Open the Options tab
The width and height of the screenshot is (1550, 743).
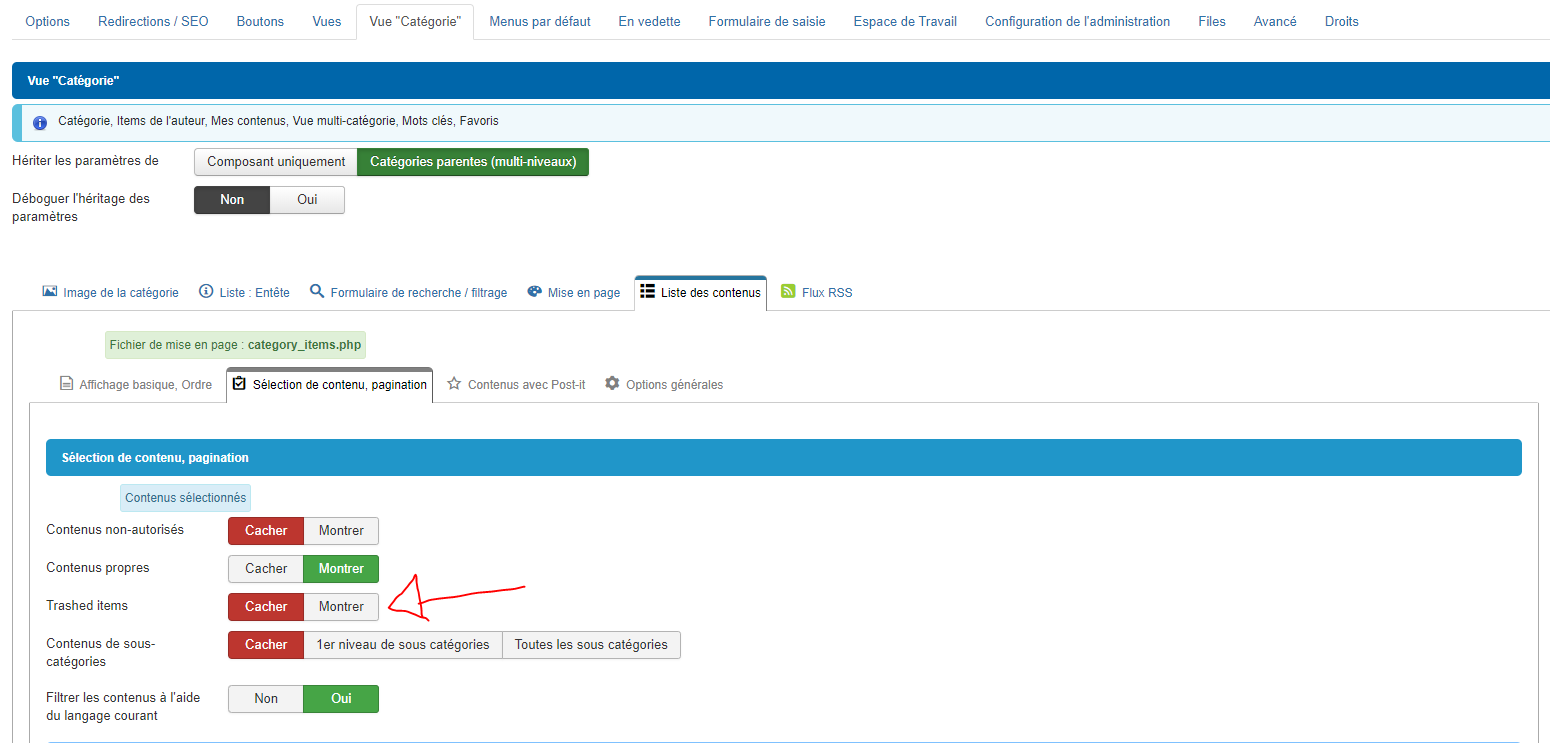click(x=47, y=21)
